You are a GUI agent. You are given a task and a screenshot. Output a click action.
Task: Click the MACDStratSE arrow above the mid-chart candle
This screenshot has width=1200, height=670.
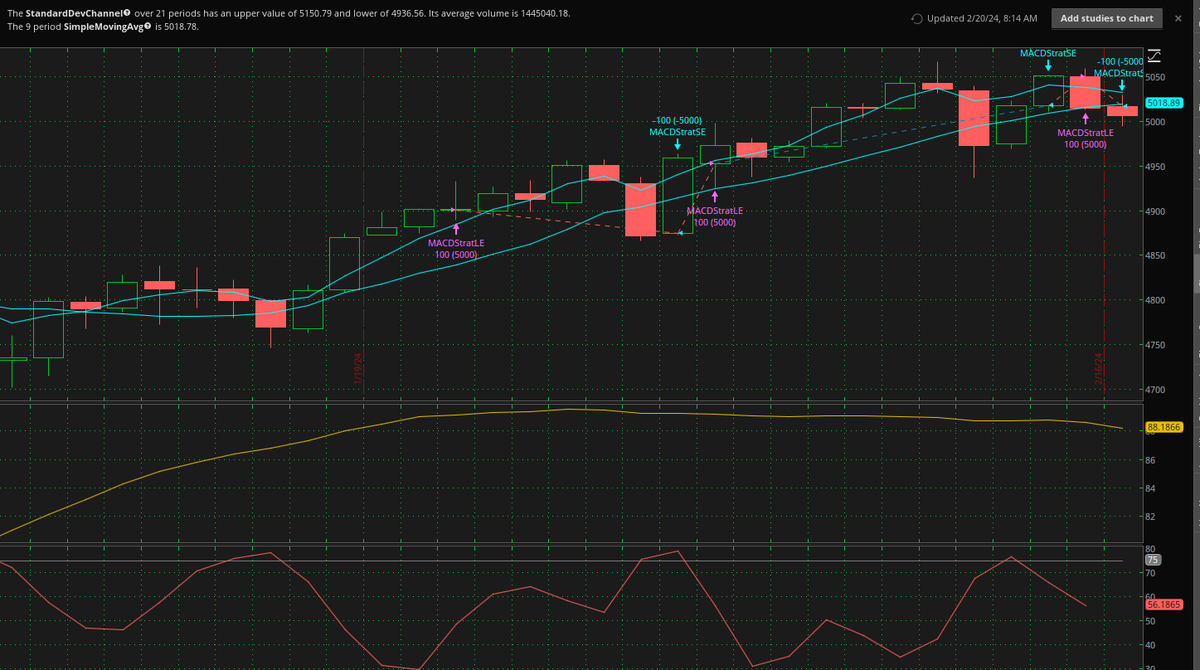coord(677,146)
